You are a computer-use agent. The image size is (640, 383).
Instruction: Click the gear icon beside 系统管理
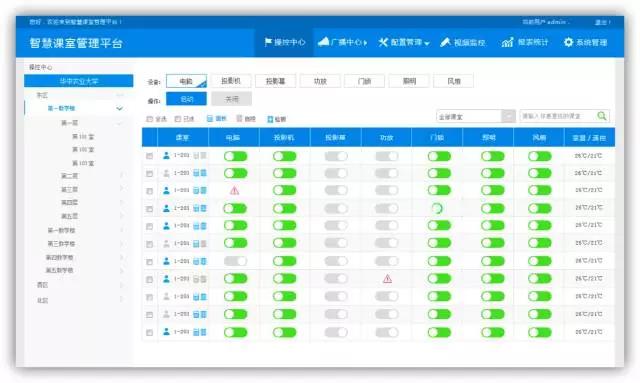[568, 42]
